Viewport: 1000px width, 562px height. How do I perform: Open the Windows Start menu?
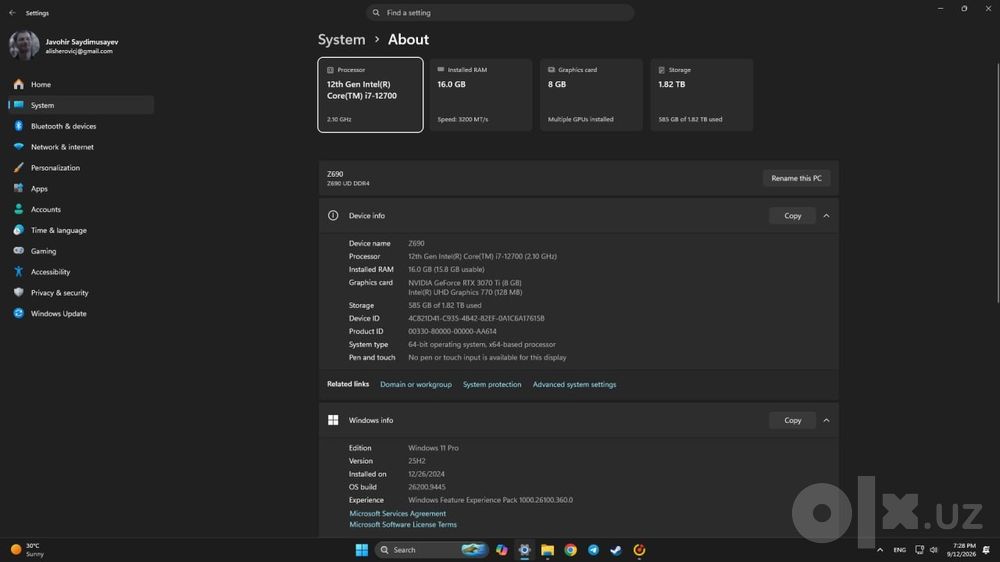click(362, 550)
